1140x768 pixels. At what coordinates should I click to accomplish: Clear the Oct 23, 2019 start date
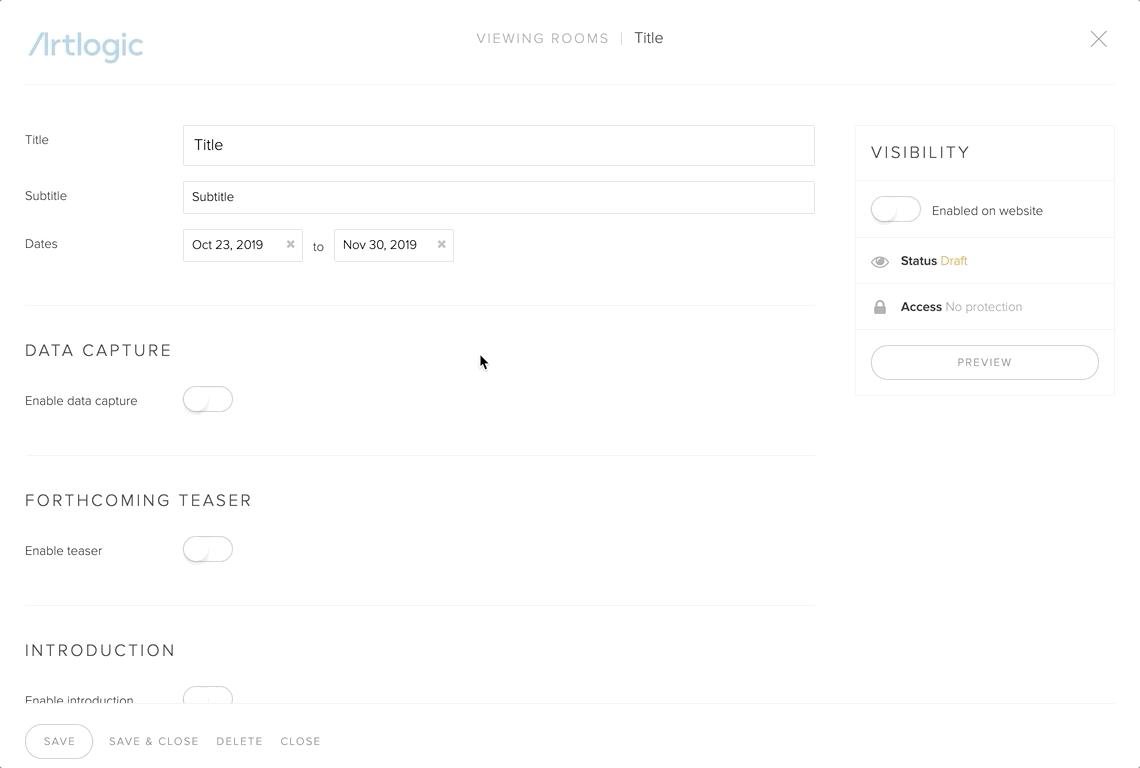coord(290,244)
